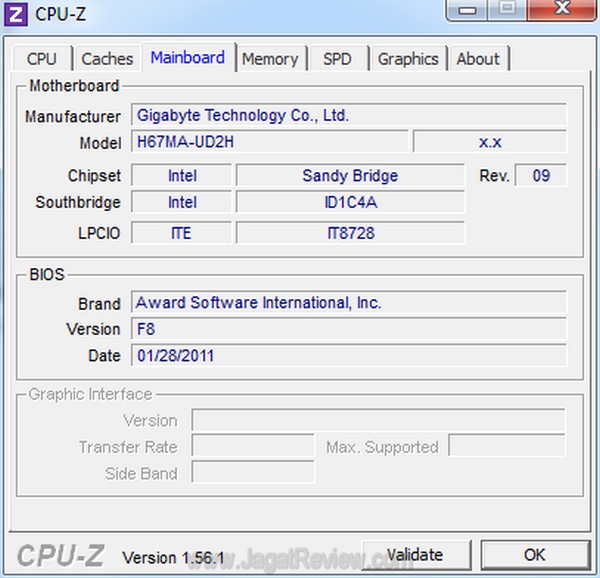Click the Southbridge vendor Intel field
Viewport: 600px width, 578px height.
[182, 202]
